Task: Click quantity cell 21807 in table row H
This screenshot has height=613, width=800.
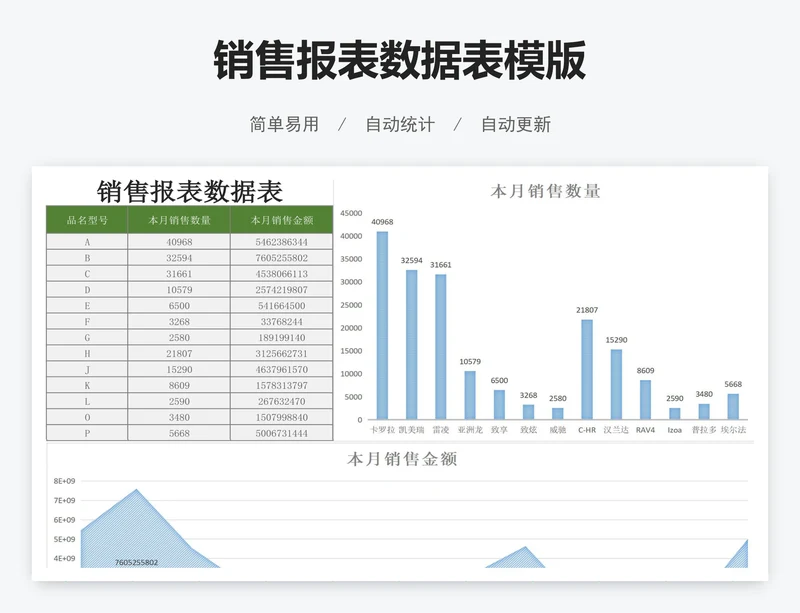Action: (x=179, y=353)
